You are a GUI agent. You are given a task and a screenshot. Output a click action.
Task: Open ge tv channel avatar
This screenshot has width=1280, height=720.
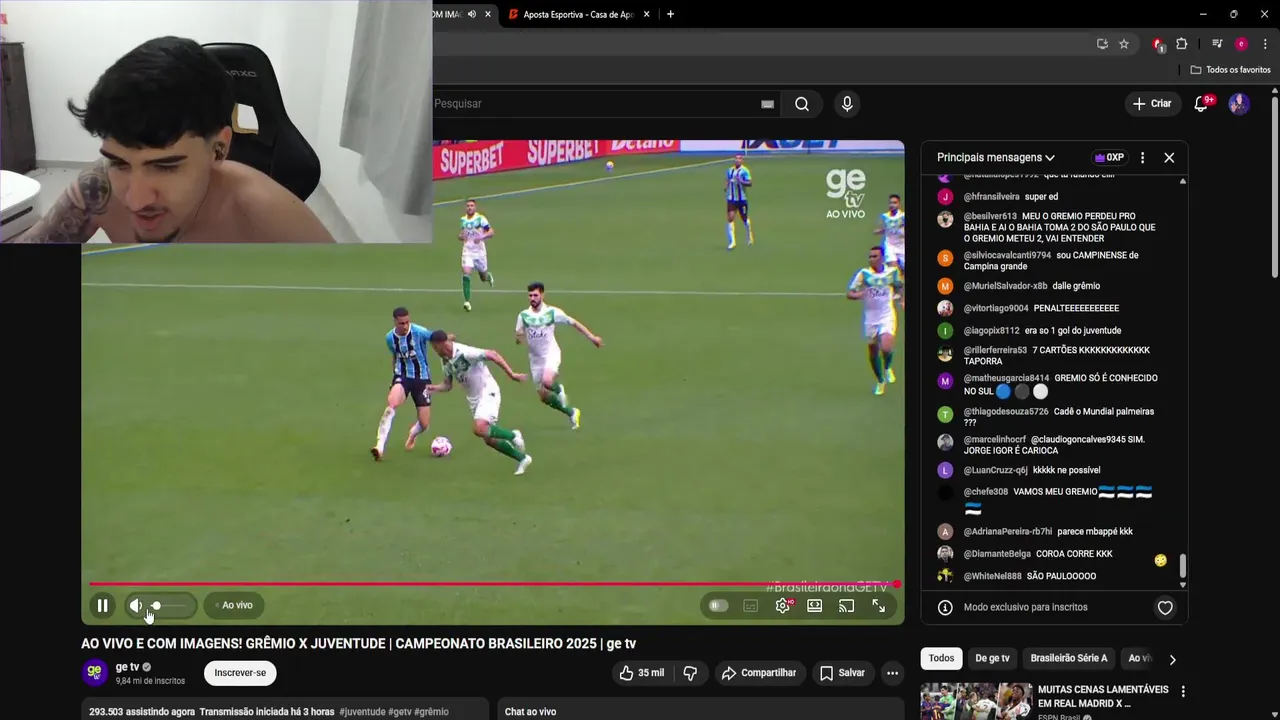pos(95,673)
